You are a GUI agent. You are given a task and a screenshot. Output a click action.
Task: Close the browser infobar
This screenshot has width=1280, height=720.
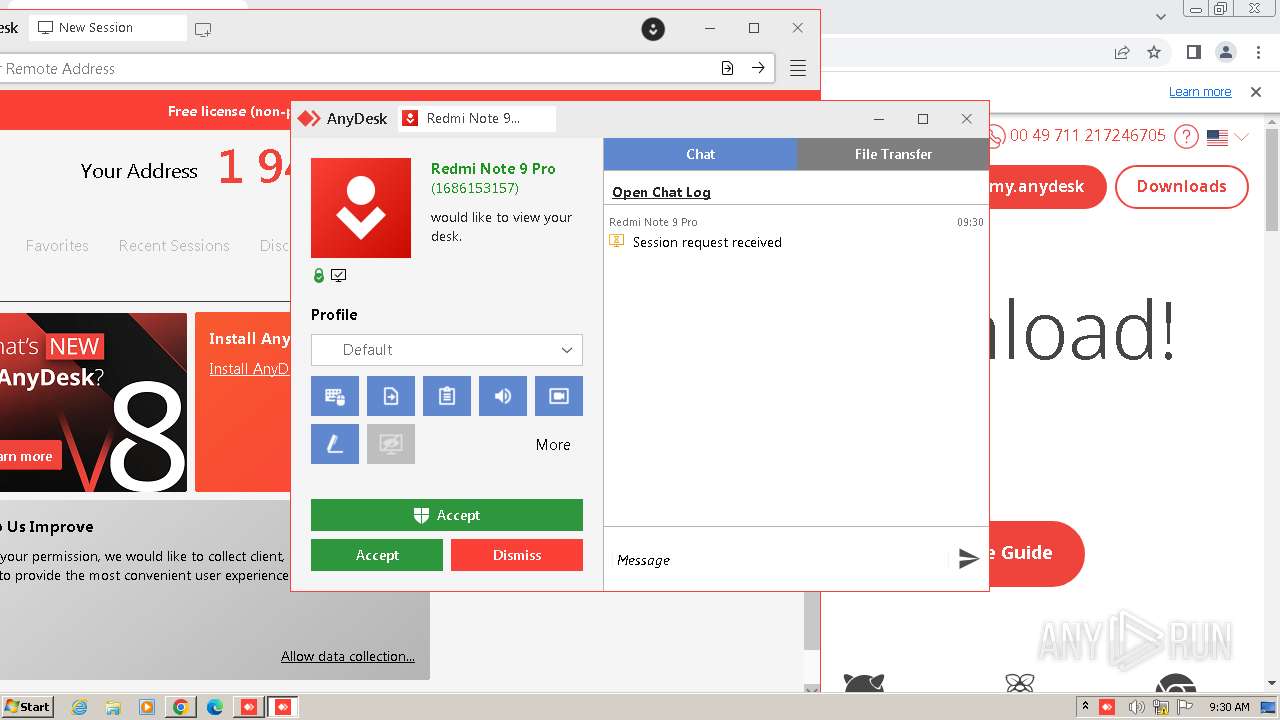point(1256,92)
